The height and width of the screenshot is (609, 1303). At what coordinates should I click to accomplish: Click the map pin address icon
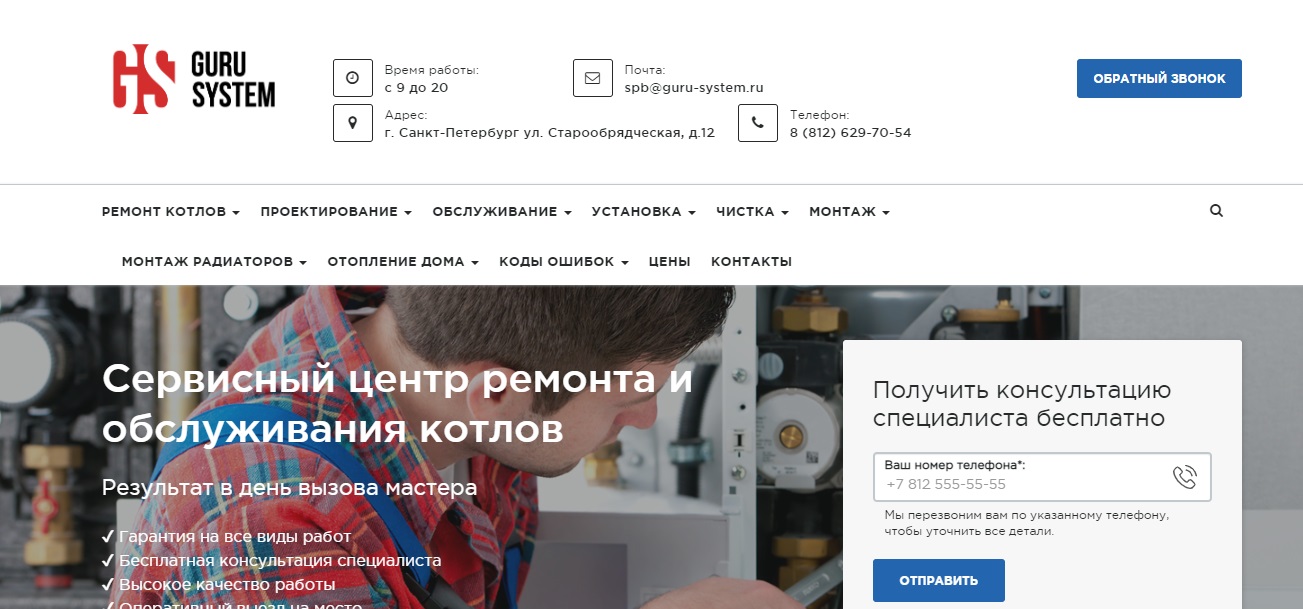(x=352, y=123)
